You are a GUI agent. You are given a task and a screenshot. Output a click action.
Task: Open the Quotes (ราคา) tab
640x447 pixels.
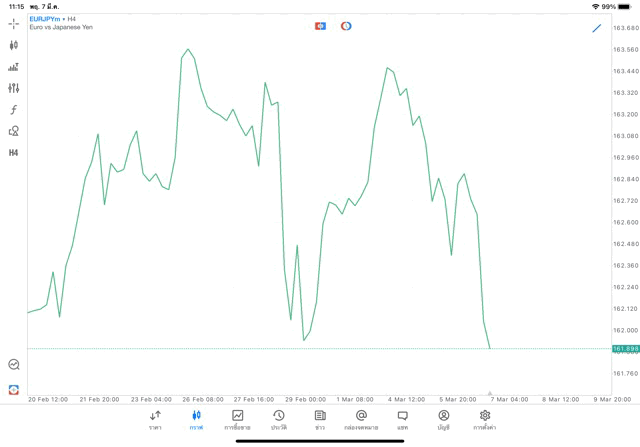[155, 419]
